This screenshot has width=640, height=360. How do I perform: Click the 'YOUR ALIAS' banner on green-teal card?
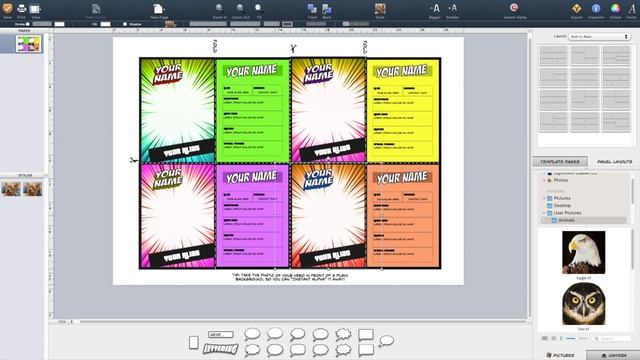pos(182,150)
